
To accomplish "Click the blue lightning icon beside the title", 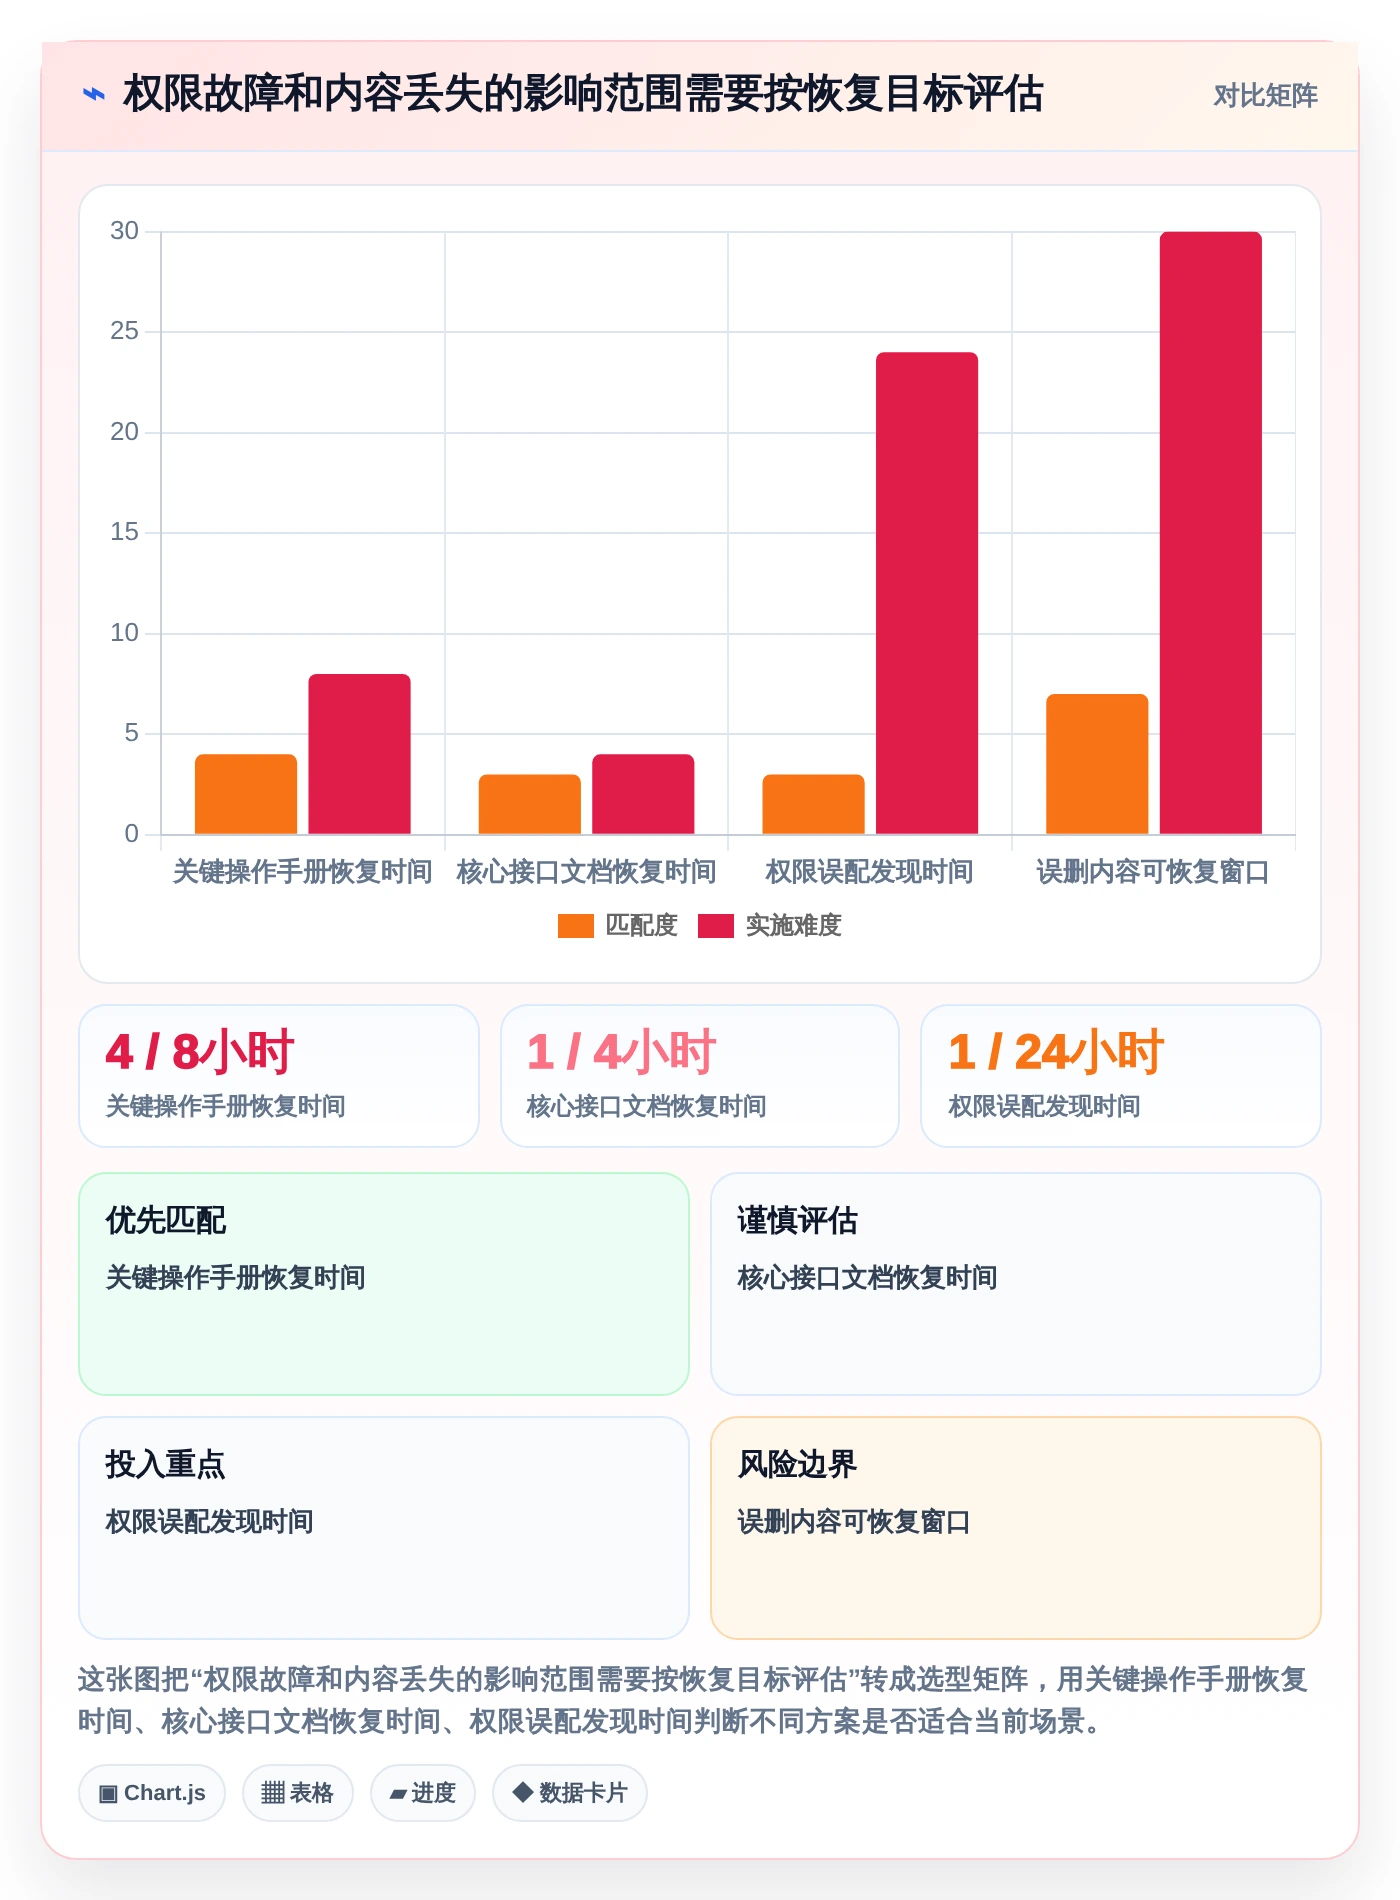I will (94, 95).
